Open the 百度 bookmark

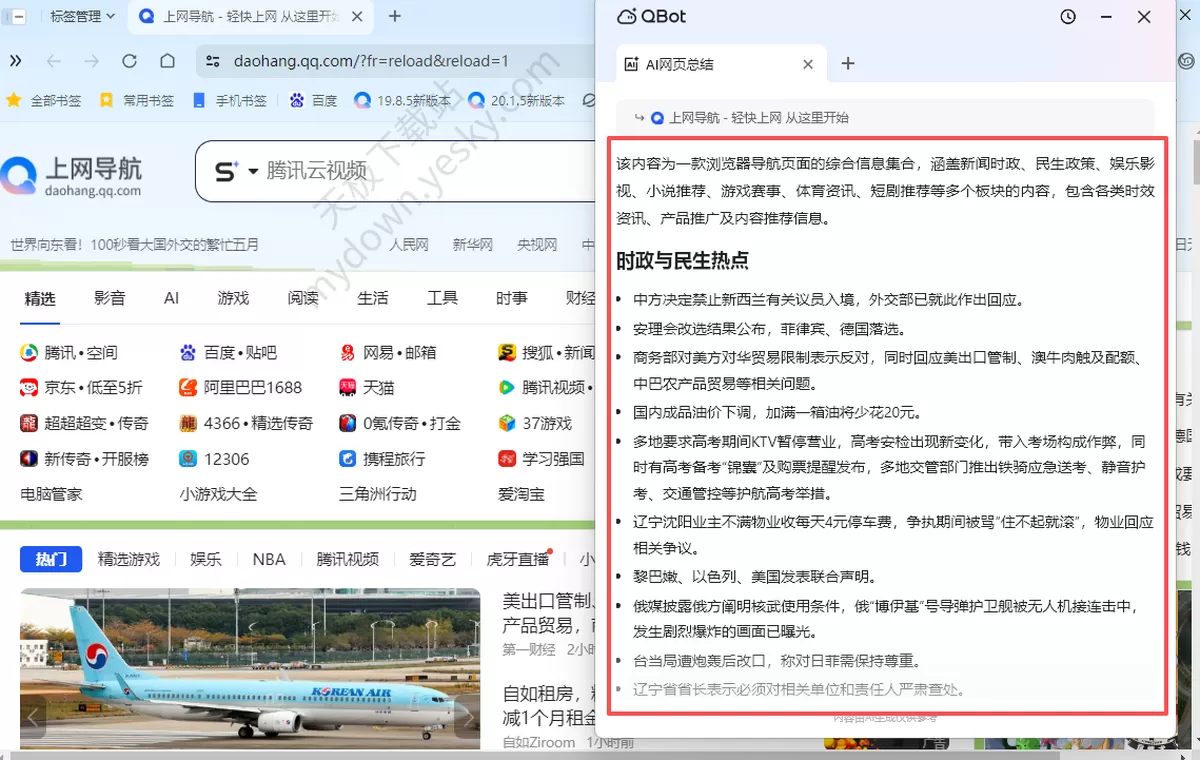coord(314,101)
